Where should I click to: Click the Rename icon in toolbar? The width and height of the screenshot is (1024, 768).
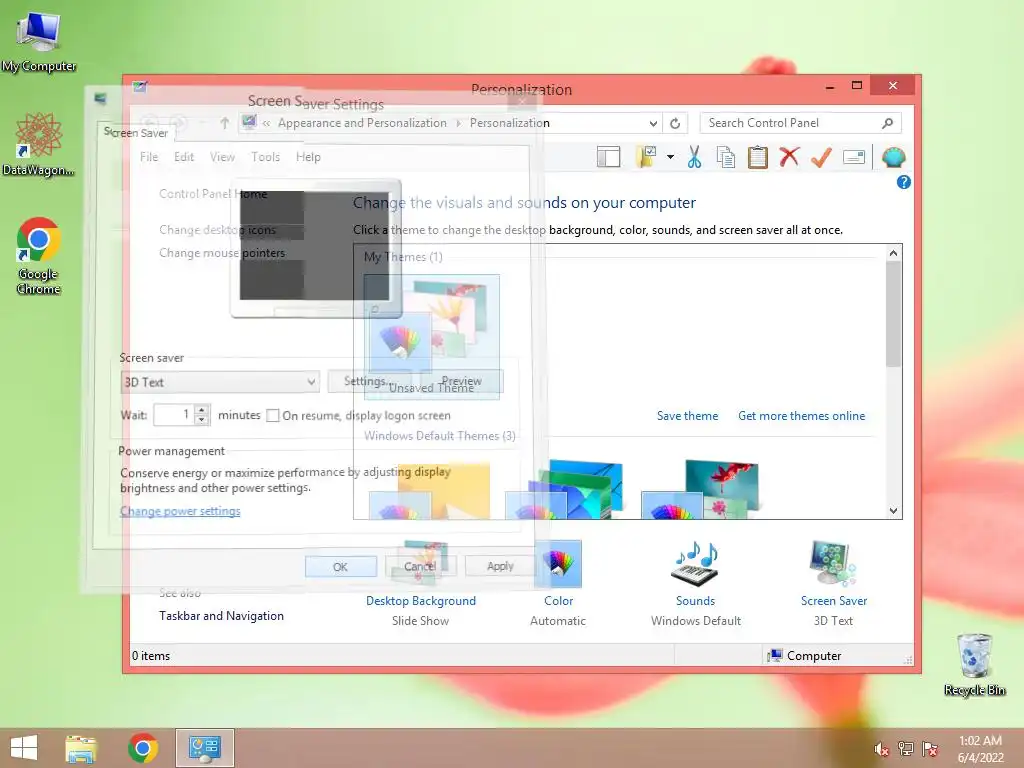[854, 157]
